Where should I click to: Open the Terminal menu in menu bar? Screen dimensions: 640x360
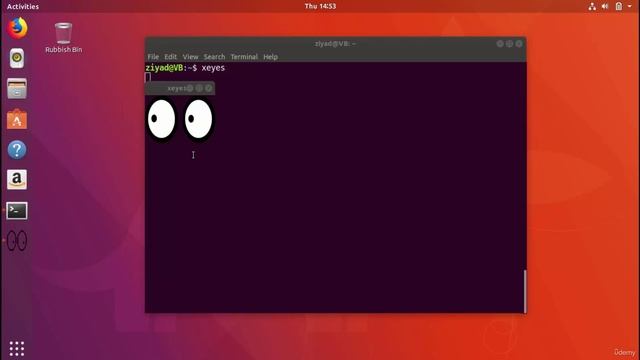(x=244, y=57)
